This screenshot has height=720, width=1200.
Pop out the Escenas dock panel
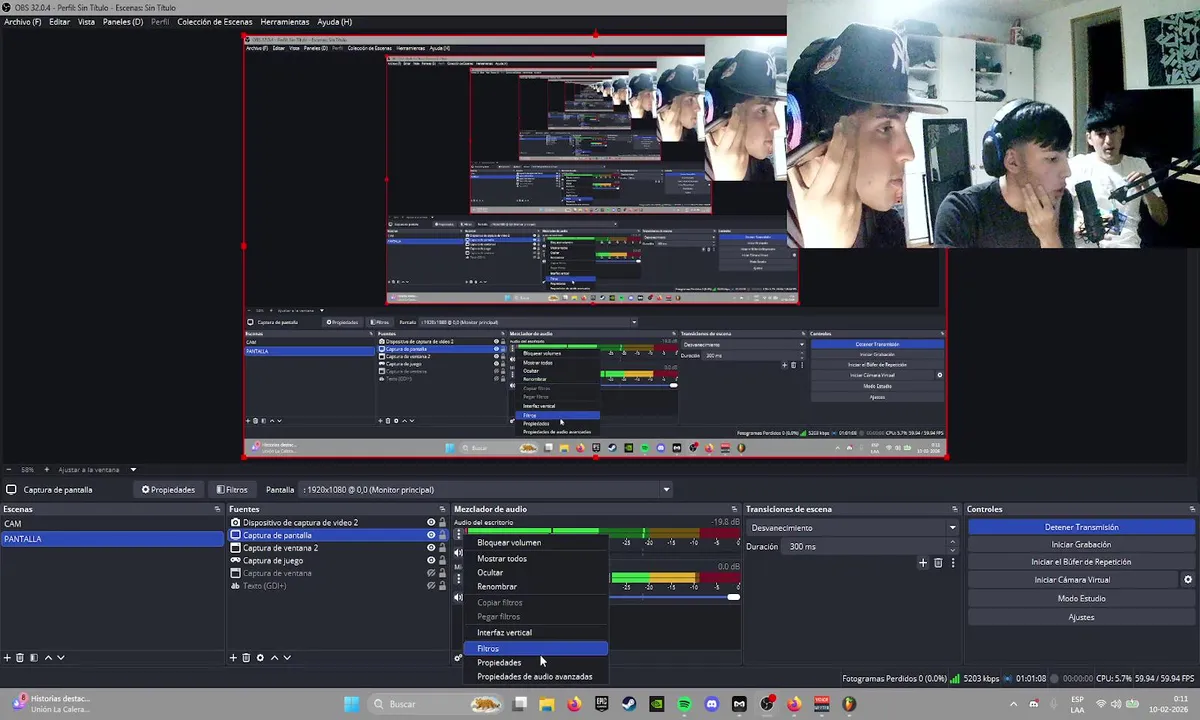(218, 510)
